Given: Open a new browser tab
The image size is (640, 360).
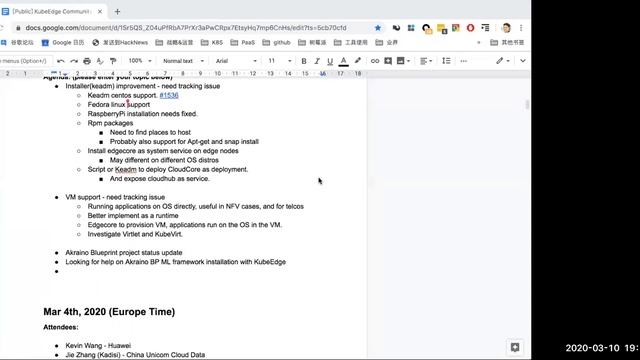Looking at the screenshot, I should click(118, 12).
